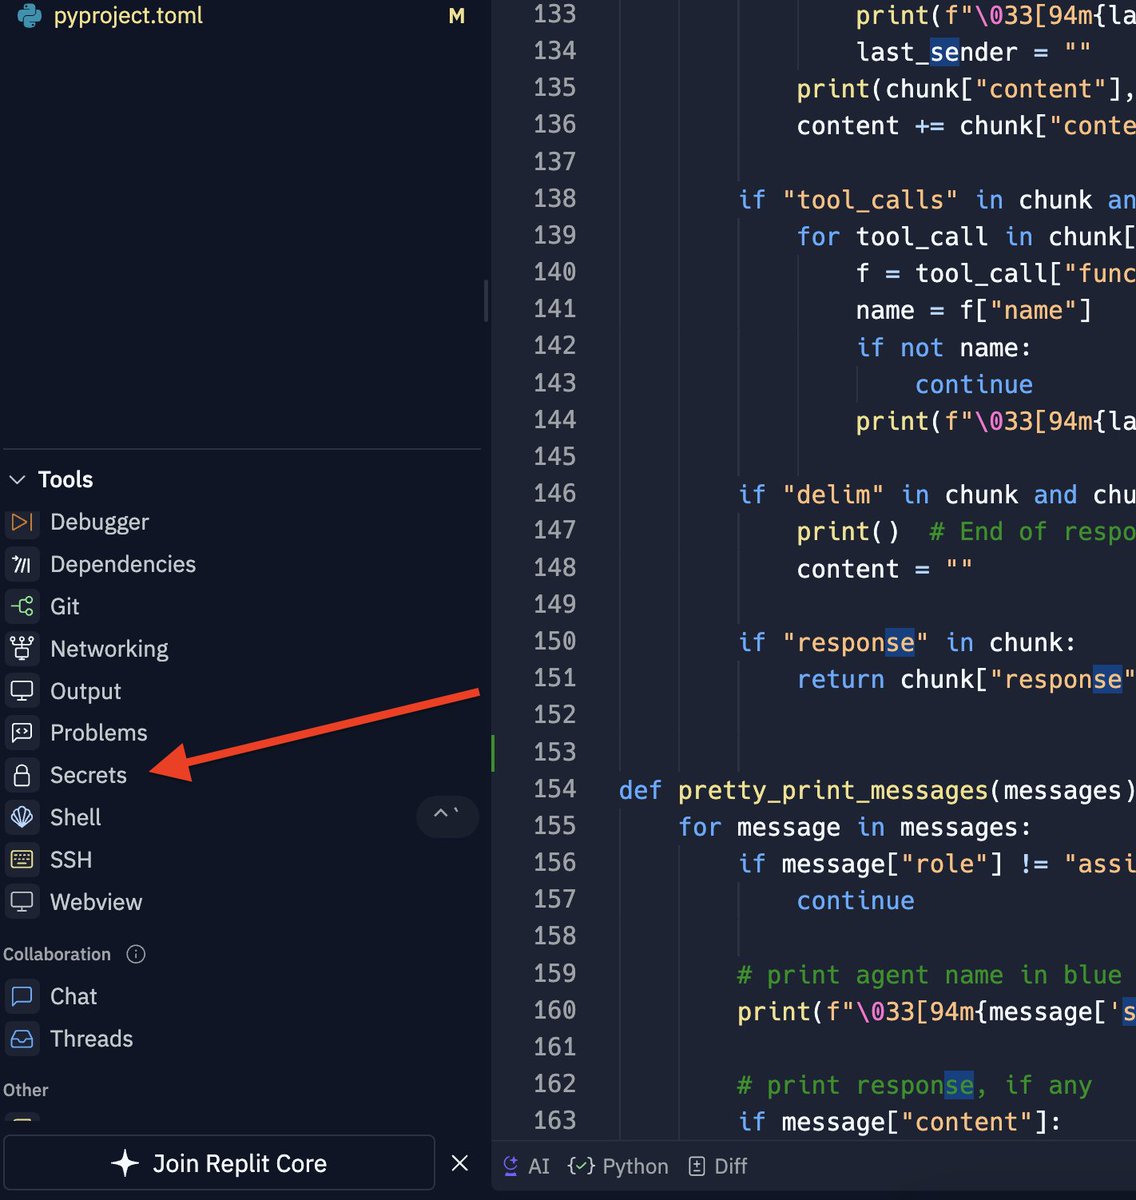Image resolution: width=1136 pixels, height=1200 pixels.
Task: Click the Diff file icon
Action: click(696, 1166)
